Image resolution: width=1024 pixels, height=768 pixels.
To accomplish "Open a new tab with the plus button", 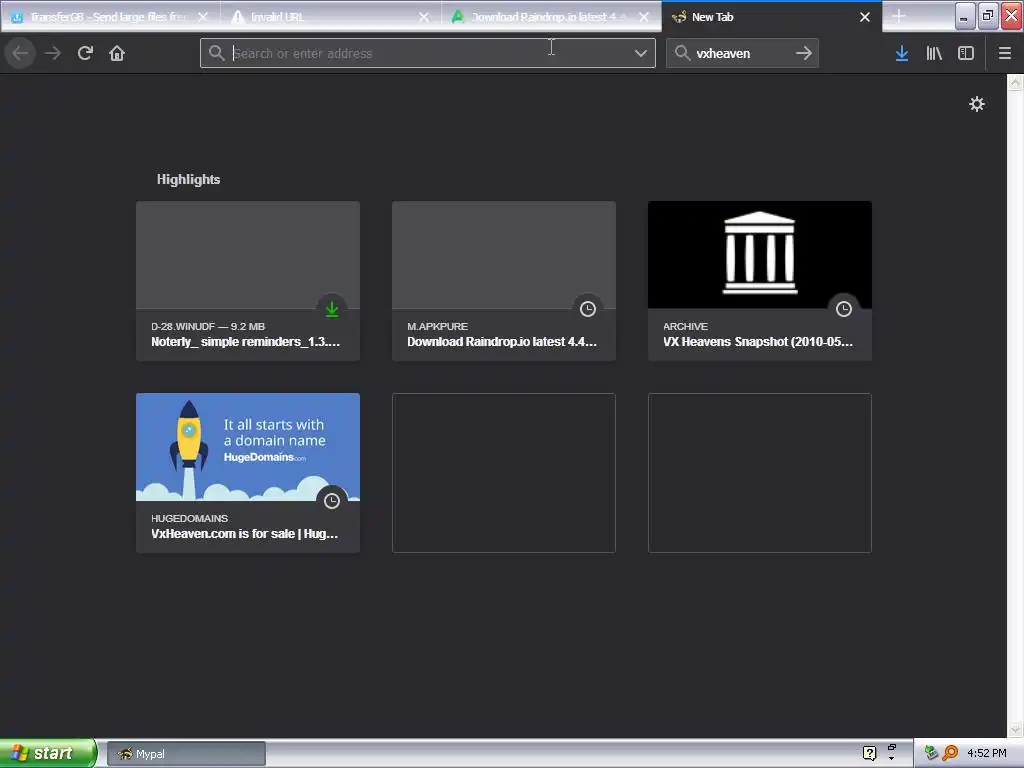I will [899, 16].
